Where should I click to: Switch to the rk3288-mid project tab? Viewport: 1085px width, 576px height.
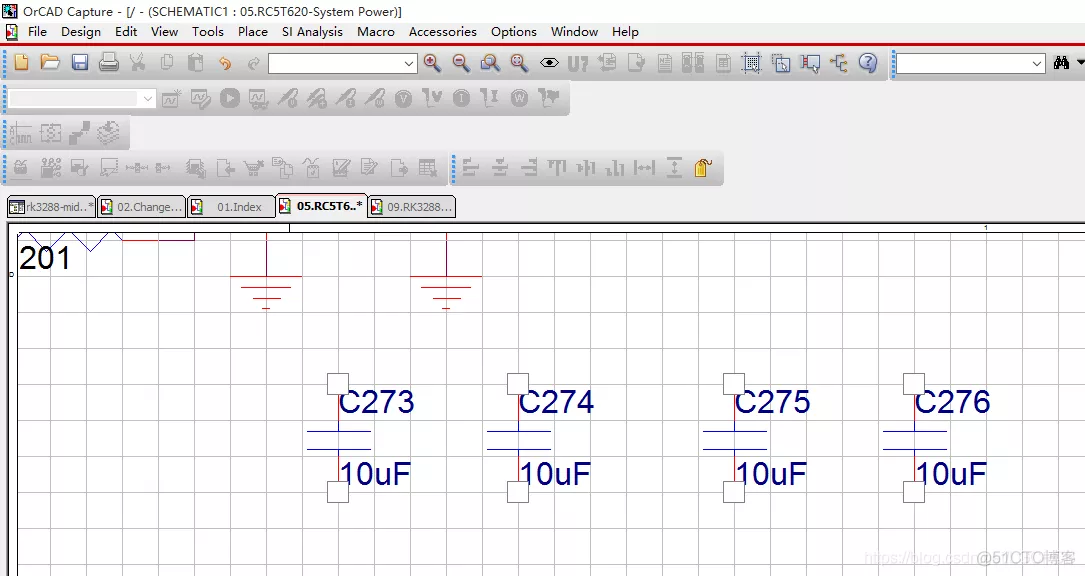pyautogui.click(x=51, y=207)
